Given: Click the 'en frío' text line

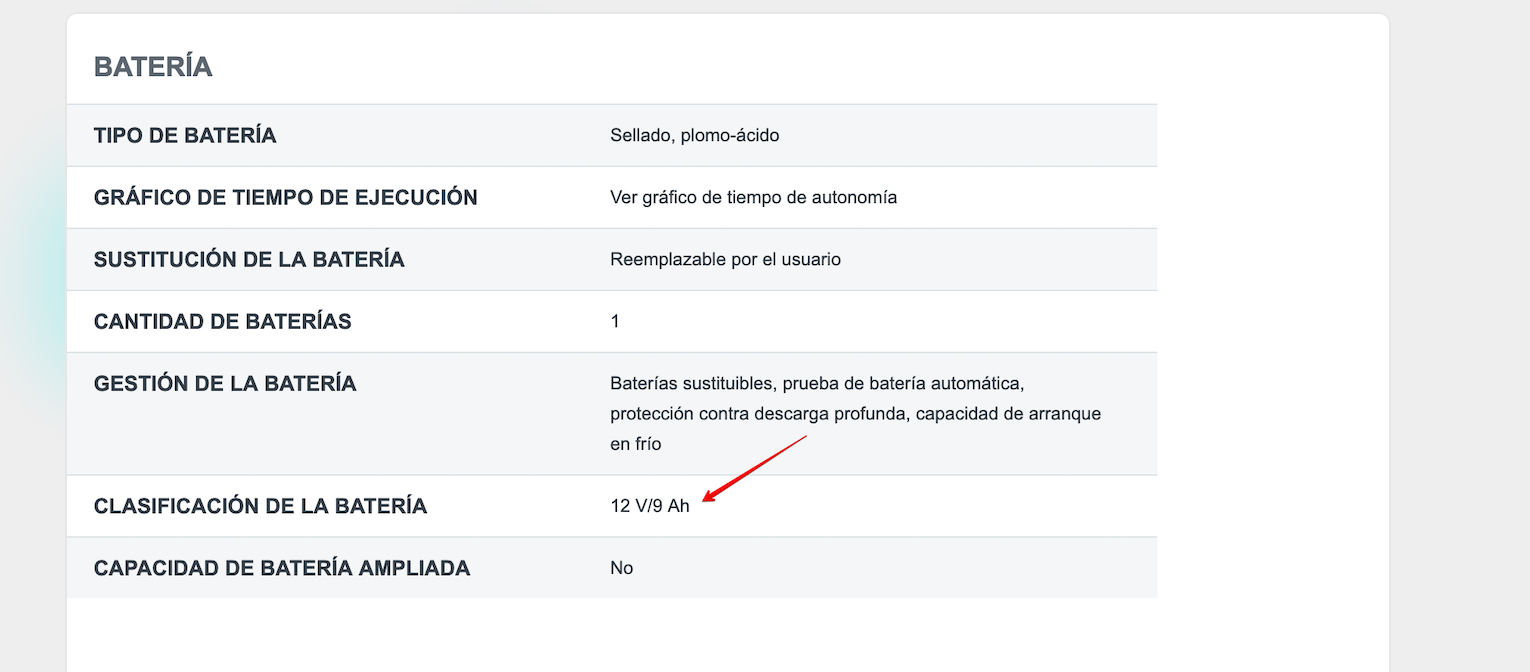Looking at the screenshot, I should click(635, 444).
